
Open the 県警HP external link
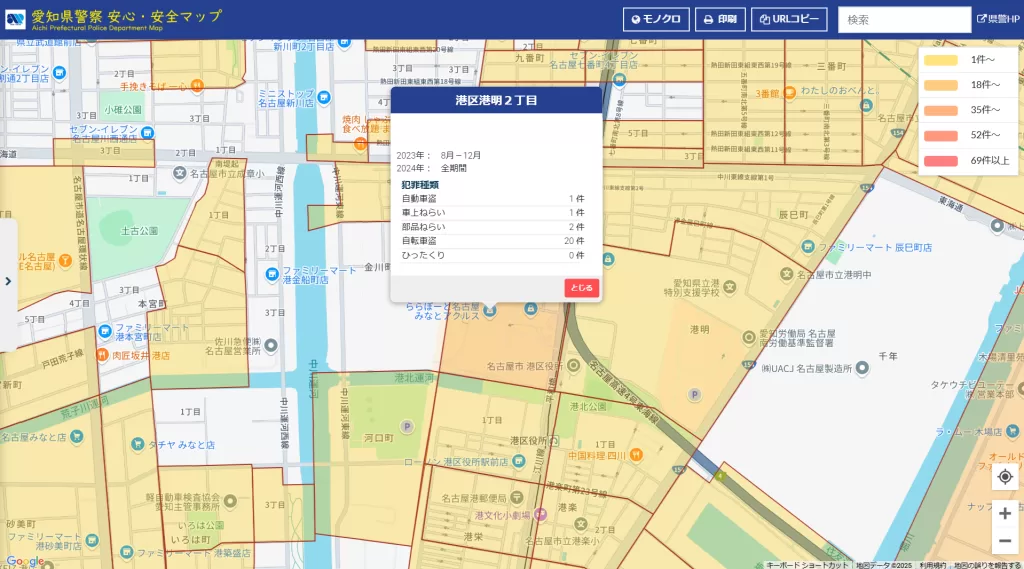[x=998, y=20]
